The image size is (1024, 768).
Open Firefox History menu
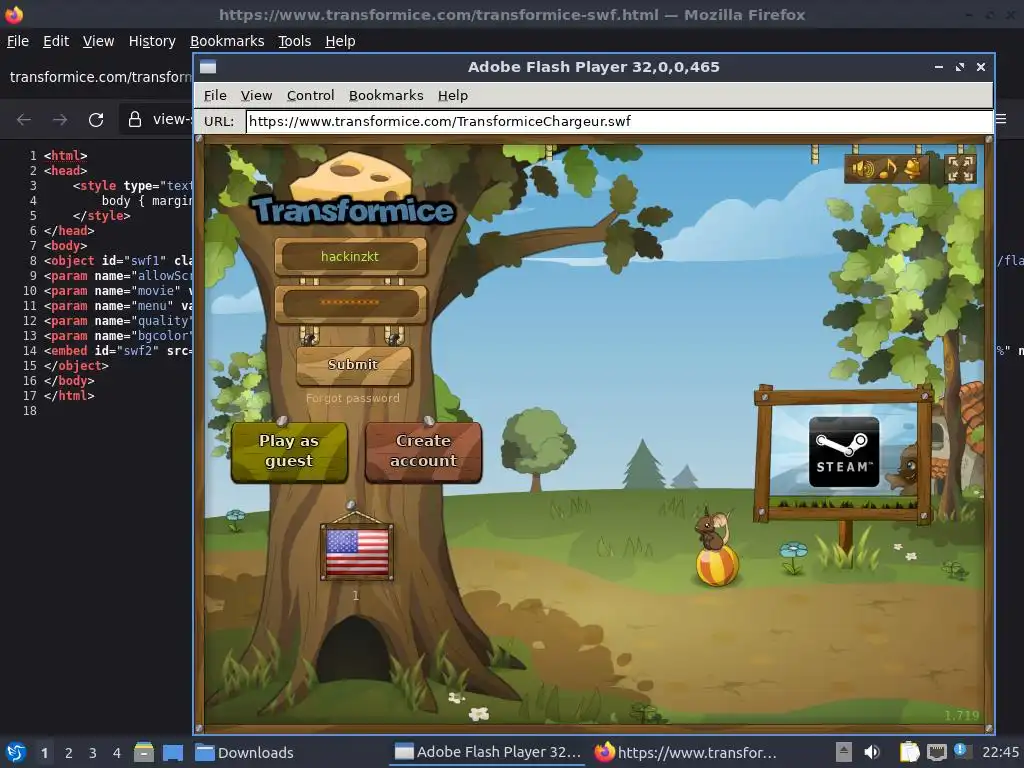[152, 41]
